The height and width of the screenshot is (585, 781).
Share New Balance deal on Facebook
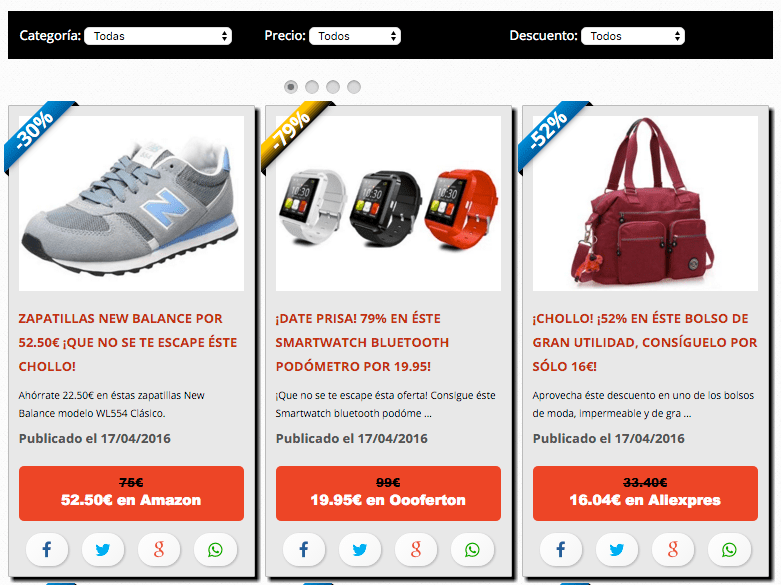click(x=47, y=550)
